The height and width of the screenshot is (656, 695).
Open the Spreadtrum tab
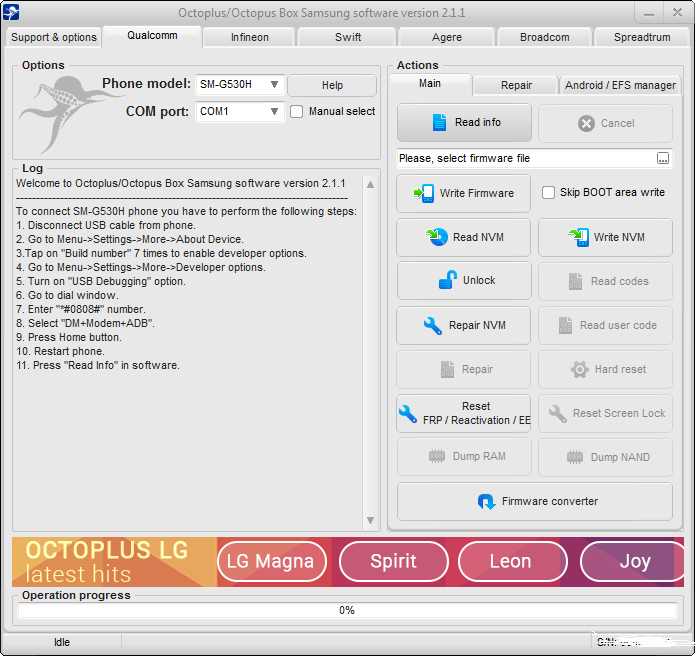tap(642, 37)
